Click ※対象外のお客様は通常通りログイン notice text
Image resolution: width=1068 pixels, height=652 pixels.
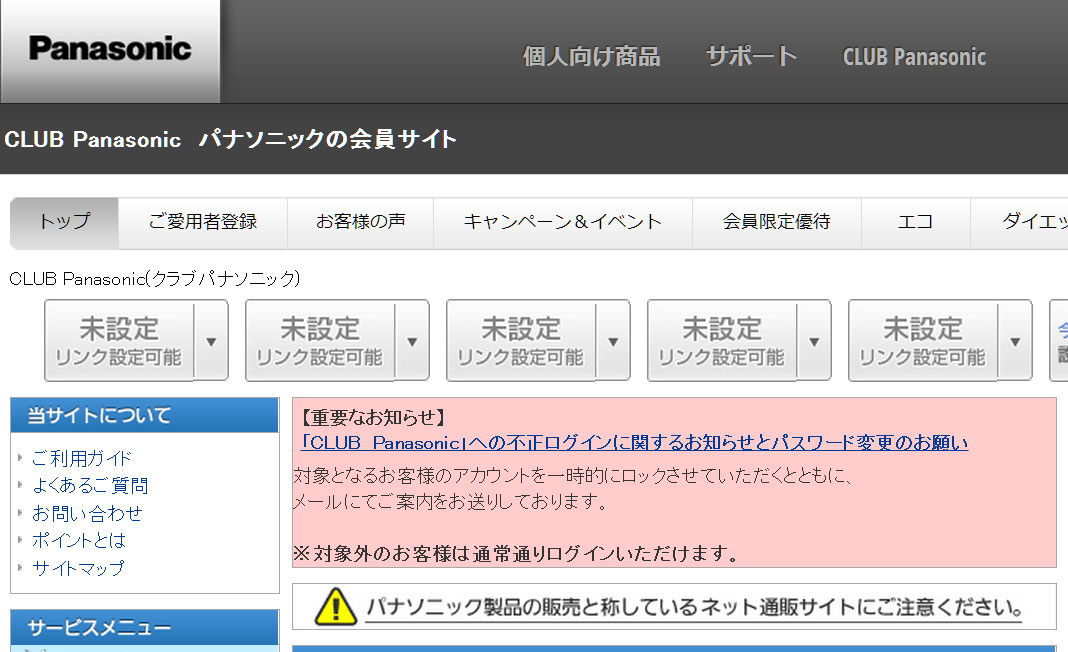[x=516, y=553]
